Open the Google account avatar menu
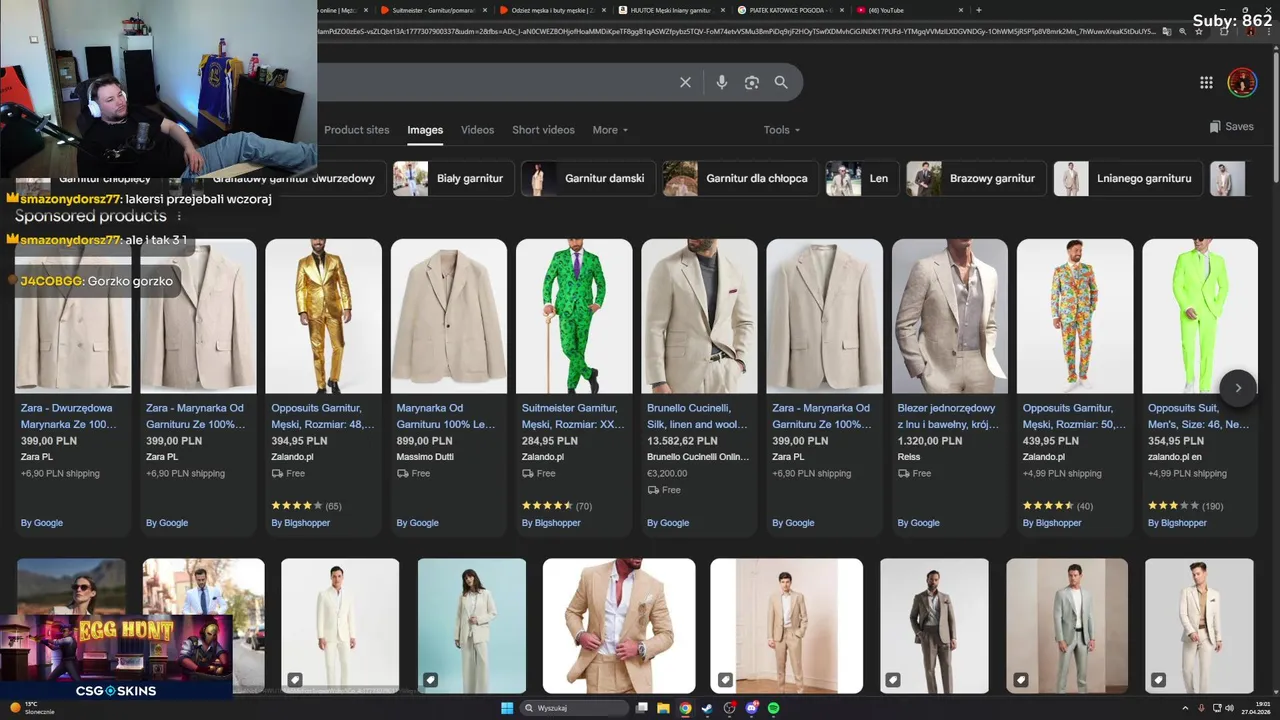This screenshot has height=720, width=1280. [x=1242, y=82]
